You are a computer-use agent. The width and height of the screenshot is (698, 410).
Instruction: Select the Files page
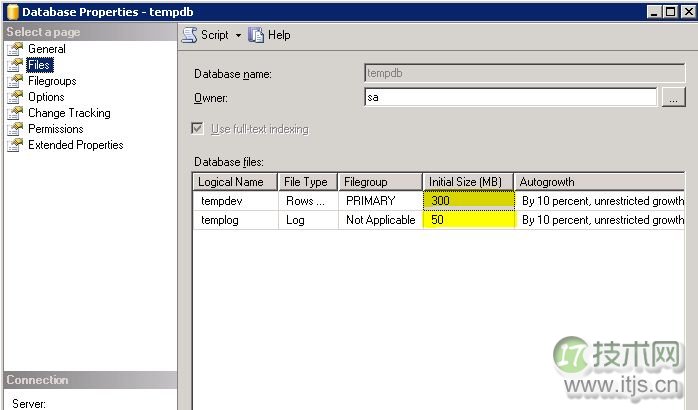tap(40, 65)
